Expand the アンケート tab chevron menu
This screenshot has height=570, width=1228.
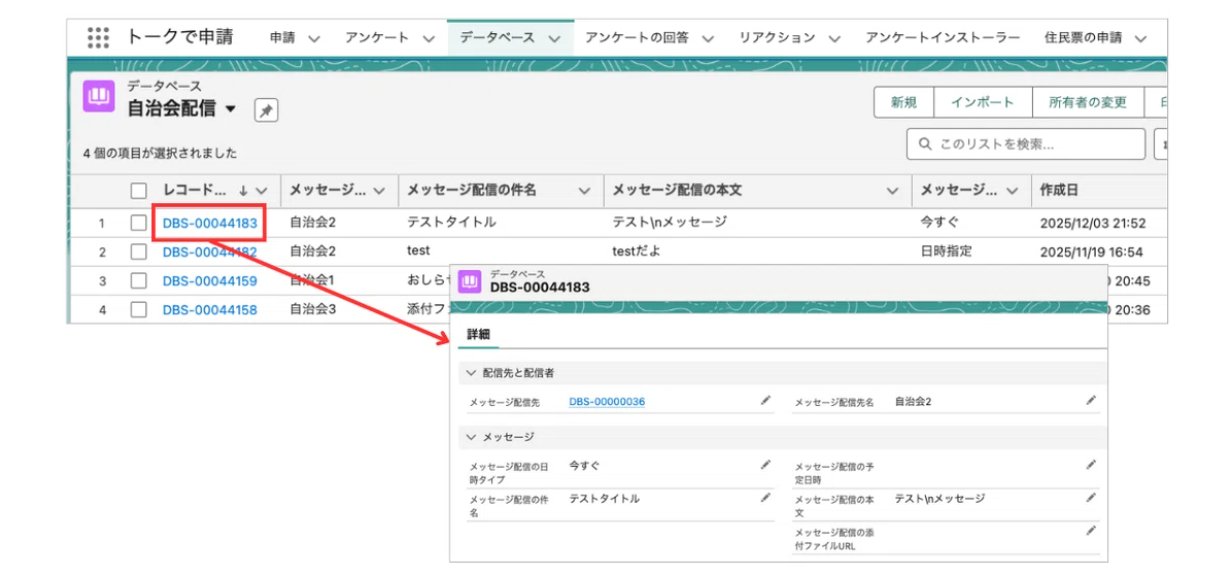(x=428, y=38)
